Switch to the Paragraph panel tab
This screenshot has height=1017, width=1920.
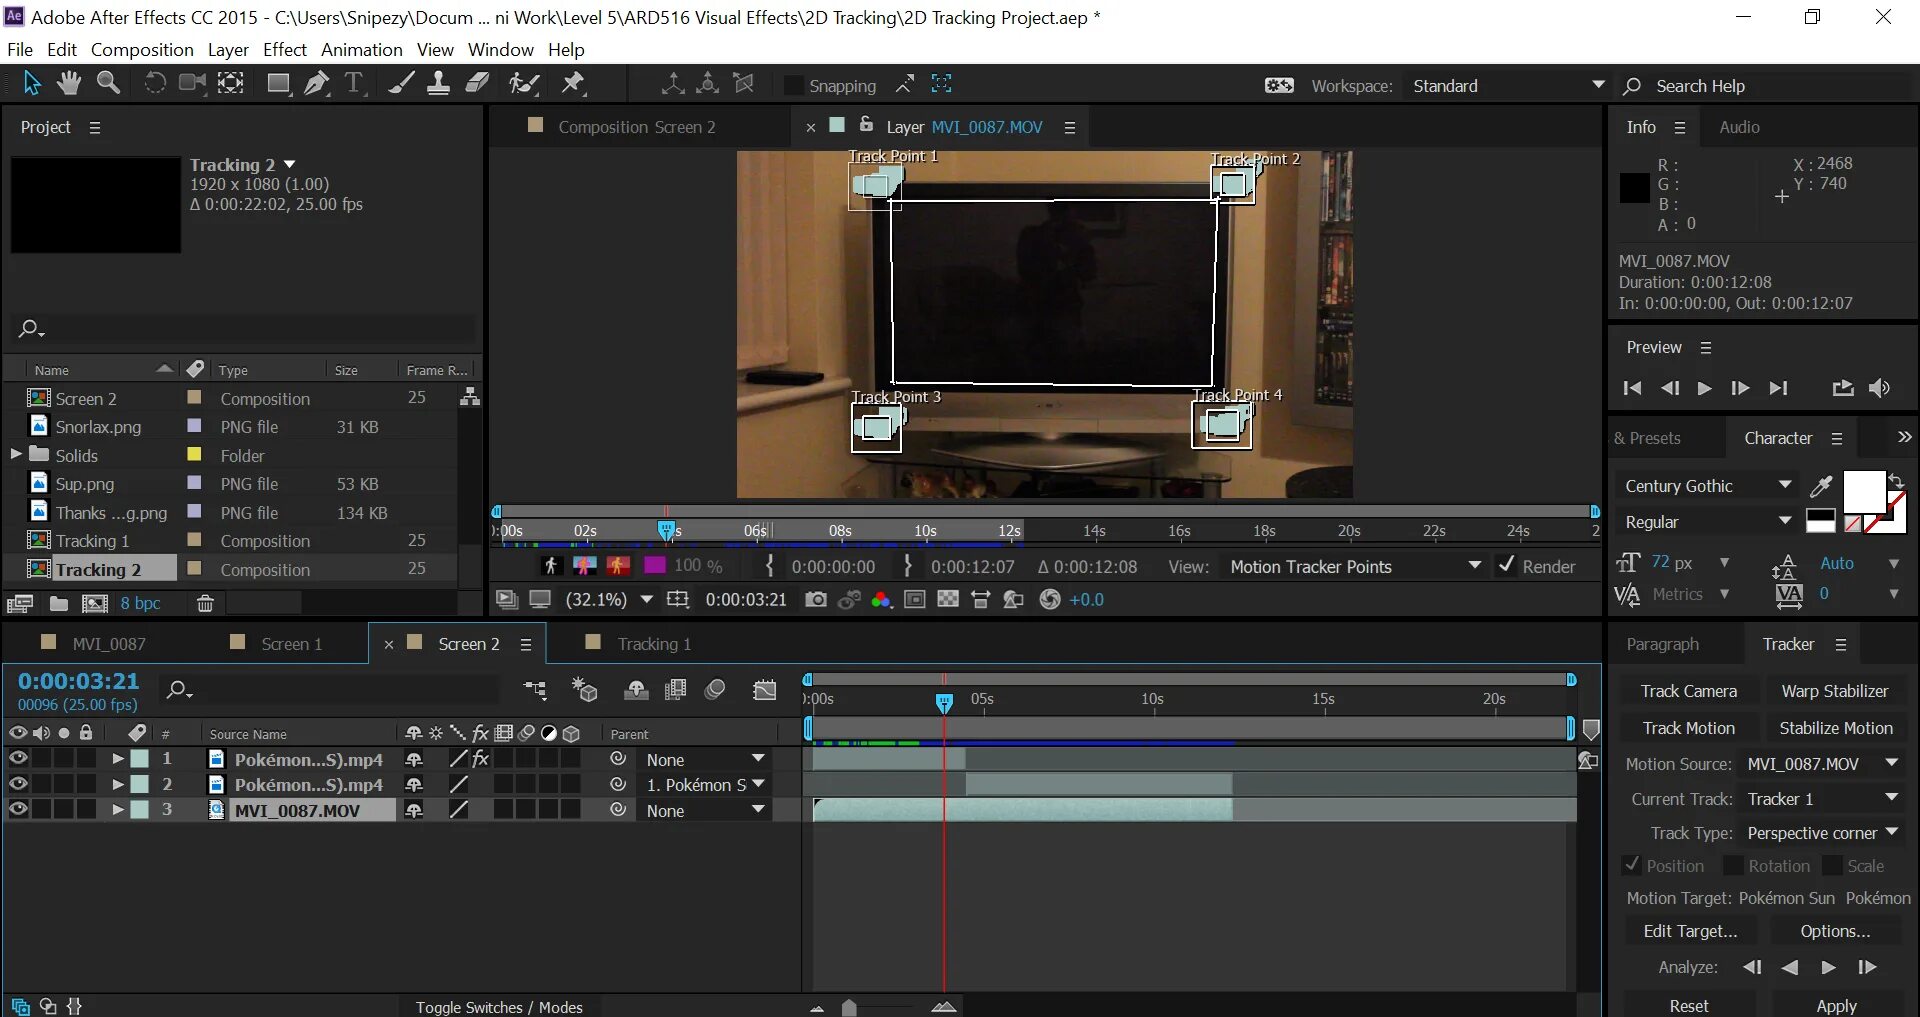point(1662,644)
